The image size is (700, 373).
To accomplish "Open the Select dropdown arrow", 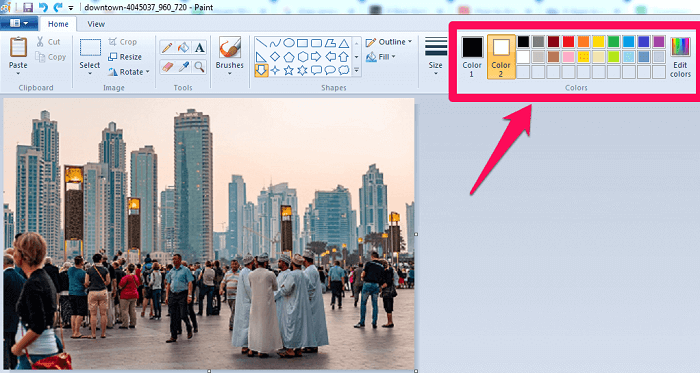I will pyautogui.click(x=90, y=73).
